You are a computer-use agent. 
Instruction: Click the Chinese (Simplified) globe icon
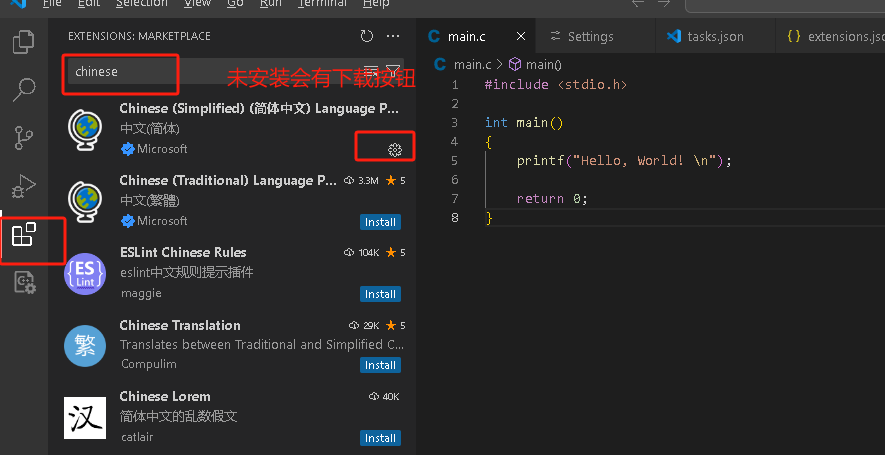85,130
